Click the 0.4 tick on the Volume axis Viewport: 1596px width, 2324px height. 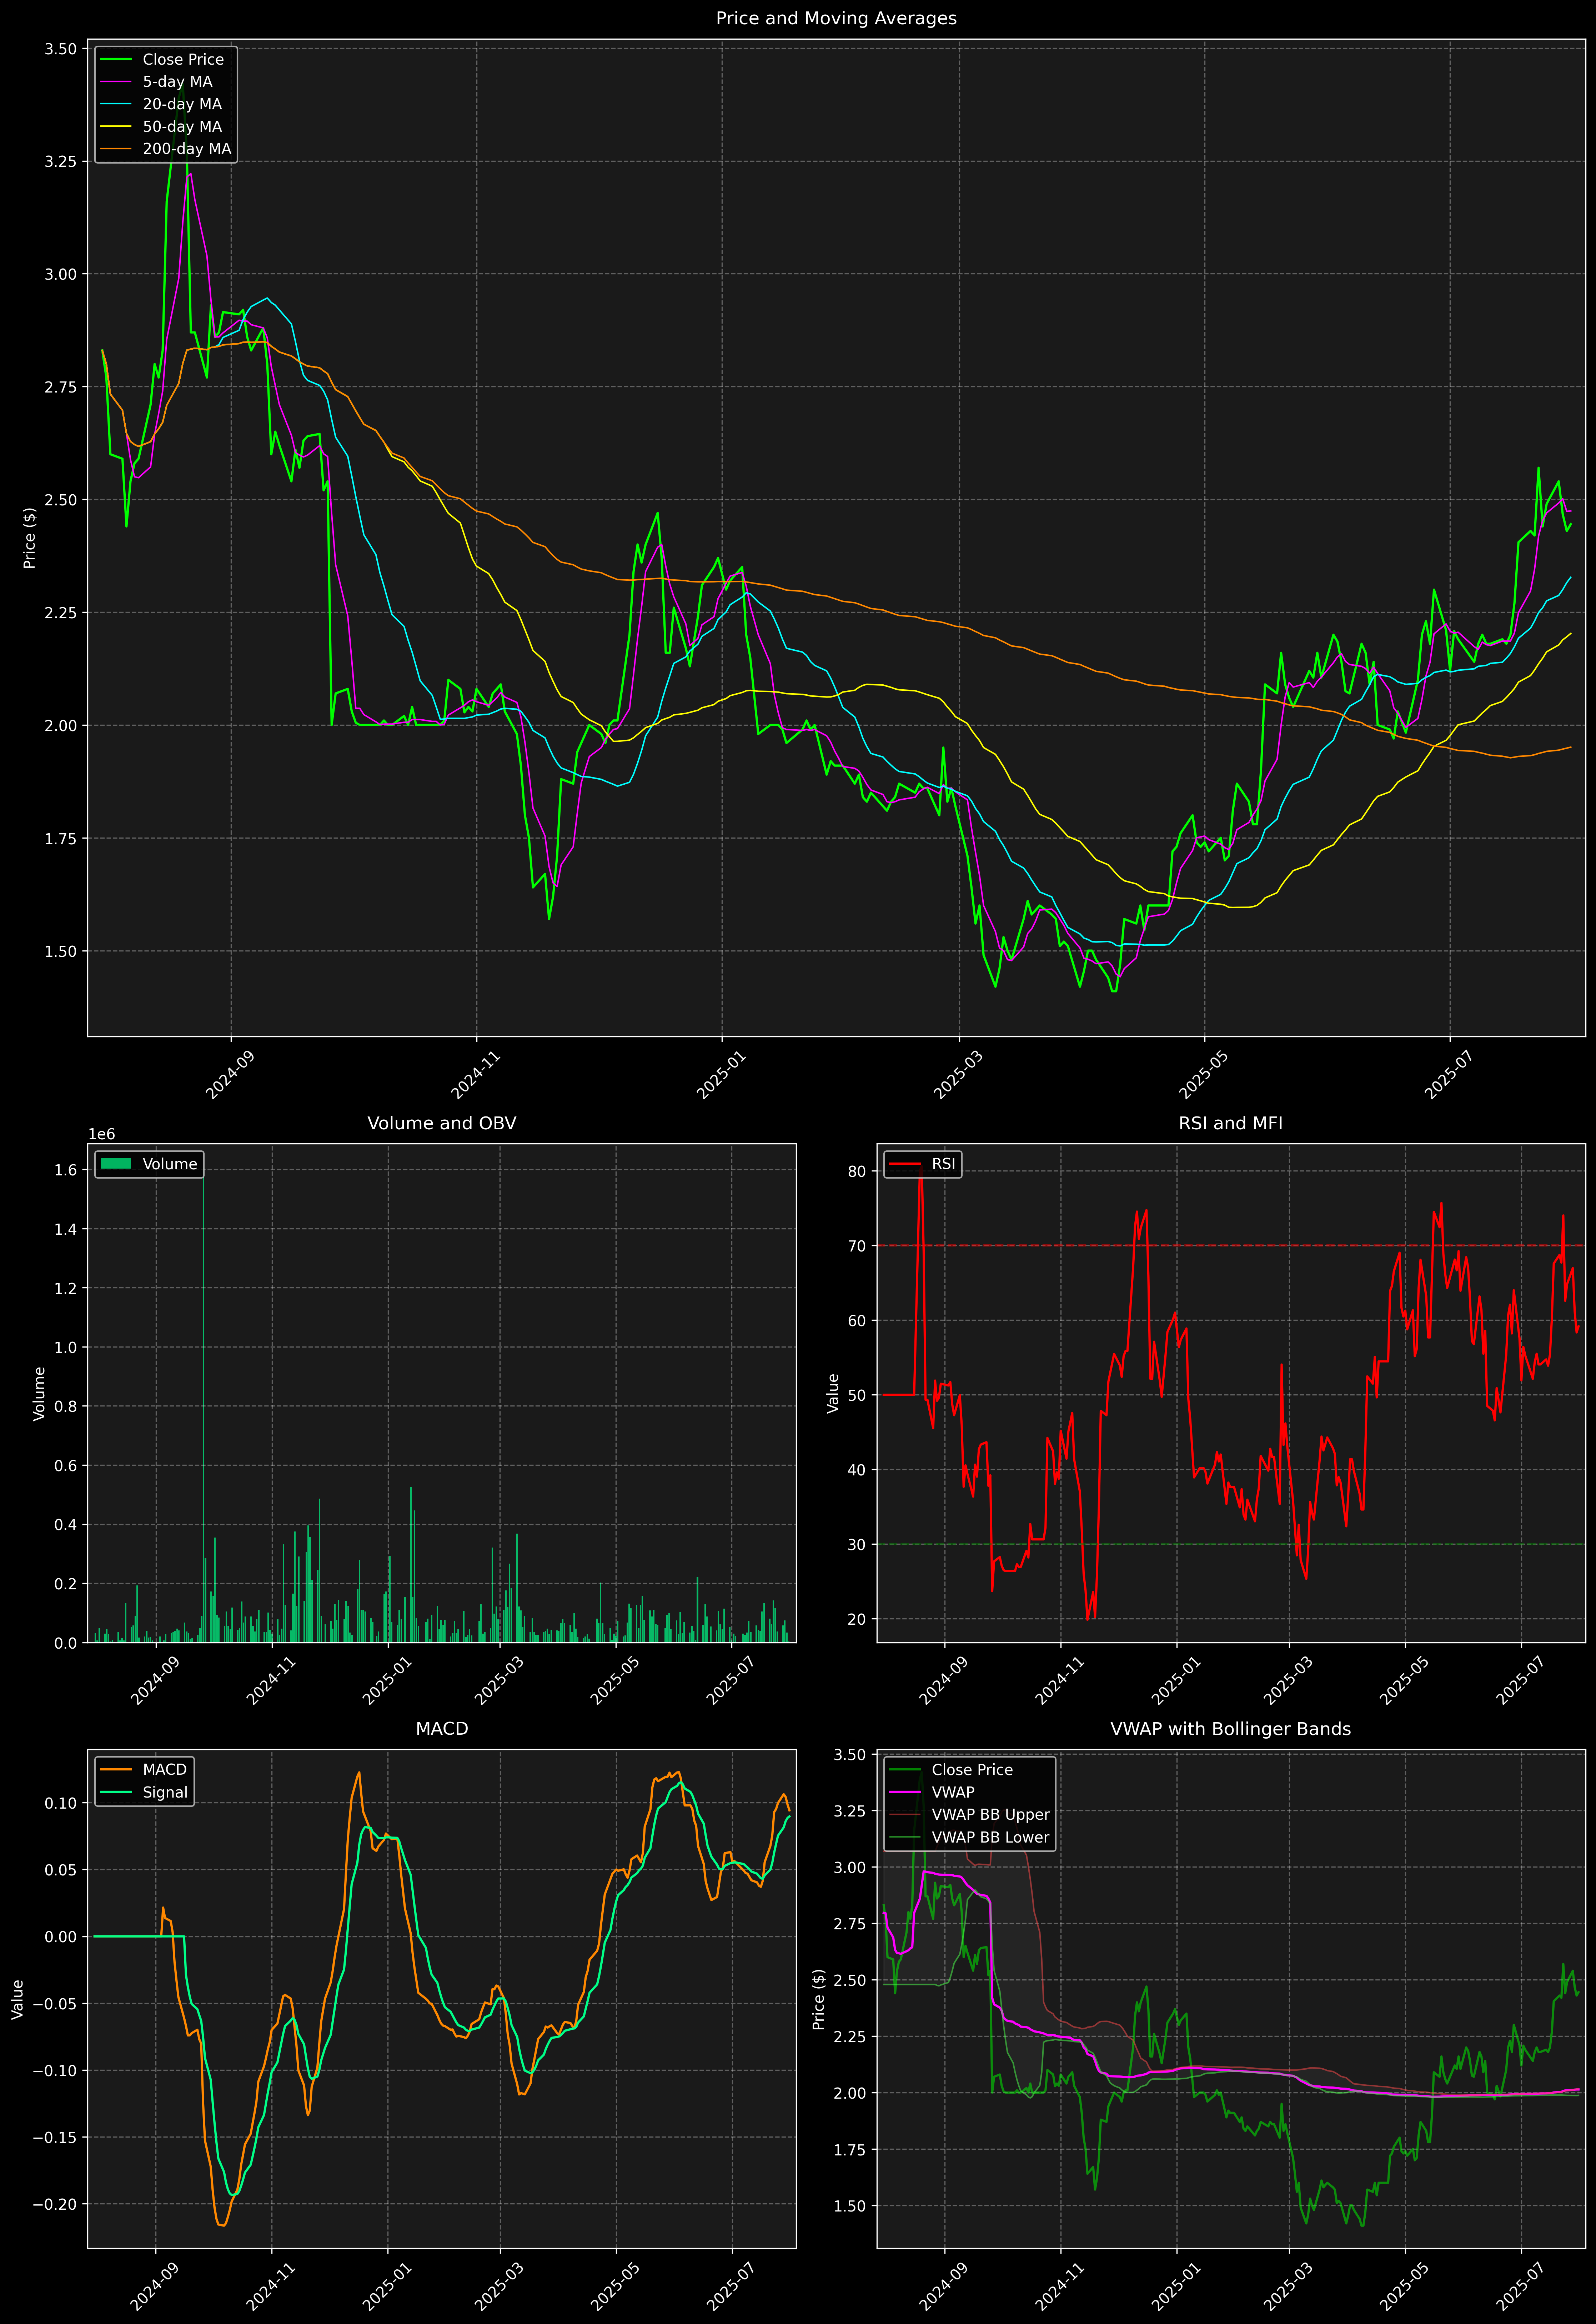pos(66,1525)
